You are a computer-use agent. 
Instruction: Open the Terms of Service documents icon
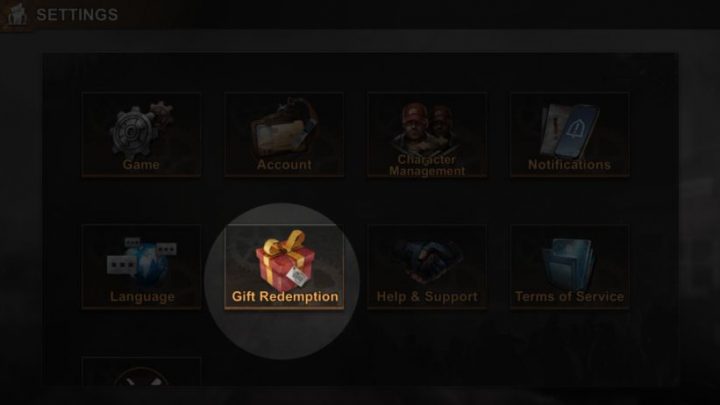click(569, 262)
